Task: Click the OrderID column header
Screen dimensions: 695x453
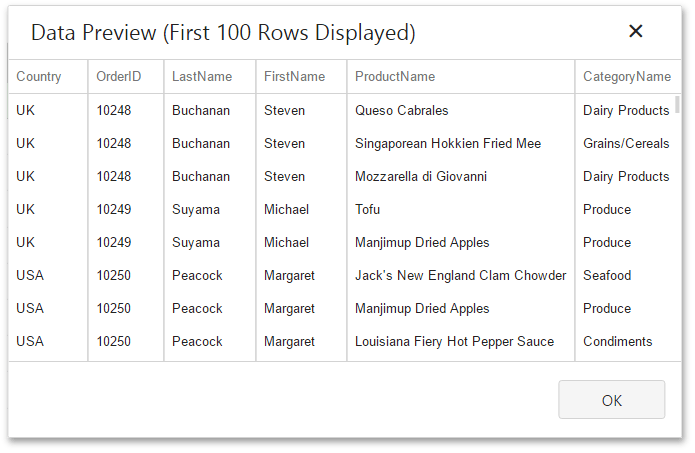Action: [117, 77]
